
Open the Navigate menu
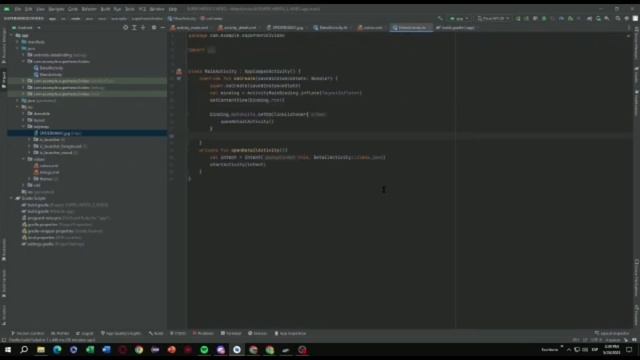click(56, 9)
